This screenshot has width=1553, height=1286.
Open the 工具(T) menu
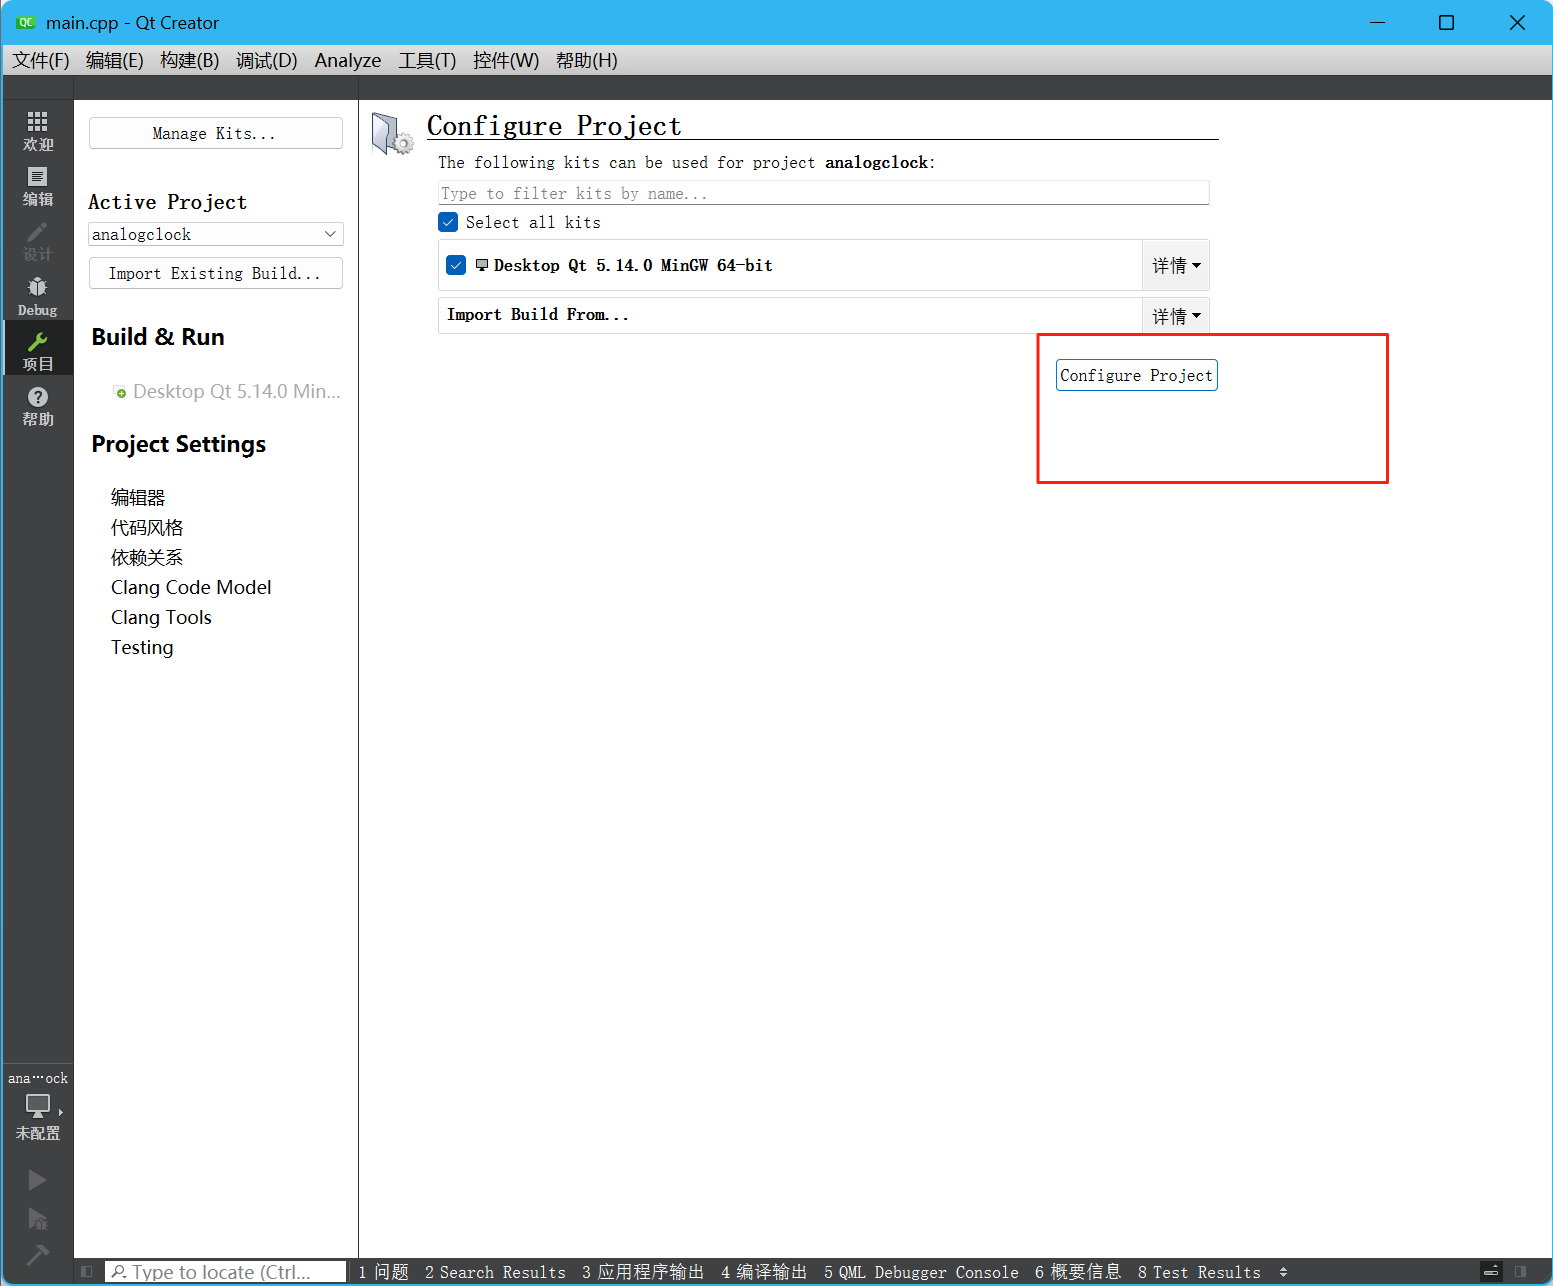pyautogui.click(x=427, y=60)
